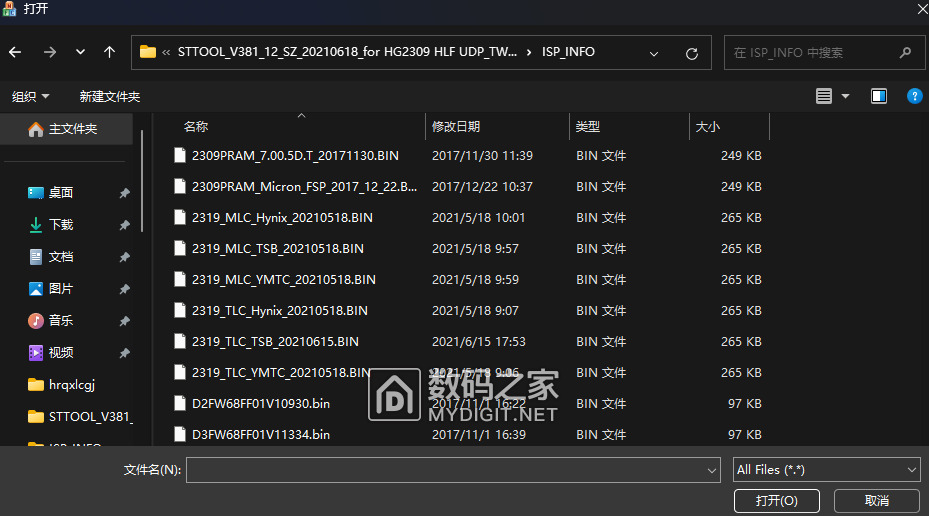Unpin 桌面 using its pin icon

tap(124, 193)
